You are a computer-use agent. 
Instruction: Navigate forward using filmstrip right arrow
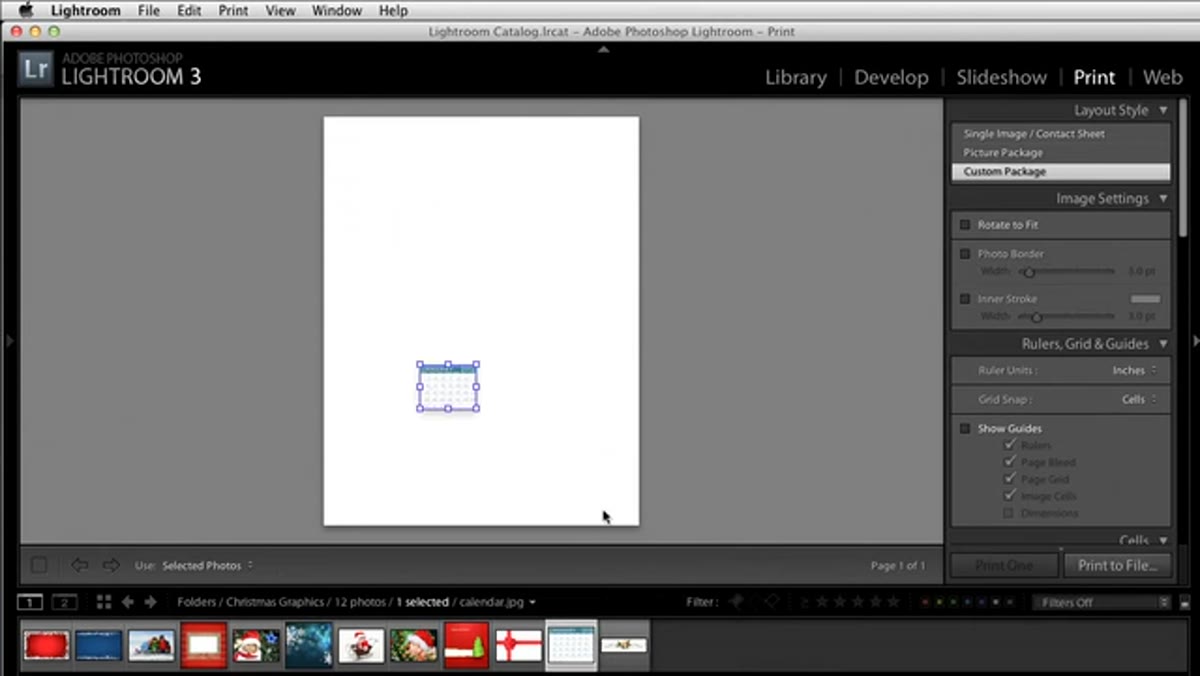(151, 602)
